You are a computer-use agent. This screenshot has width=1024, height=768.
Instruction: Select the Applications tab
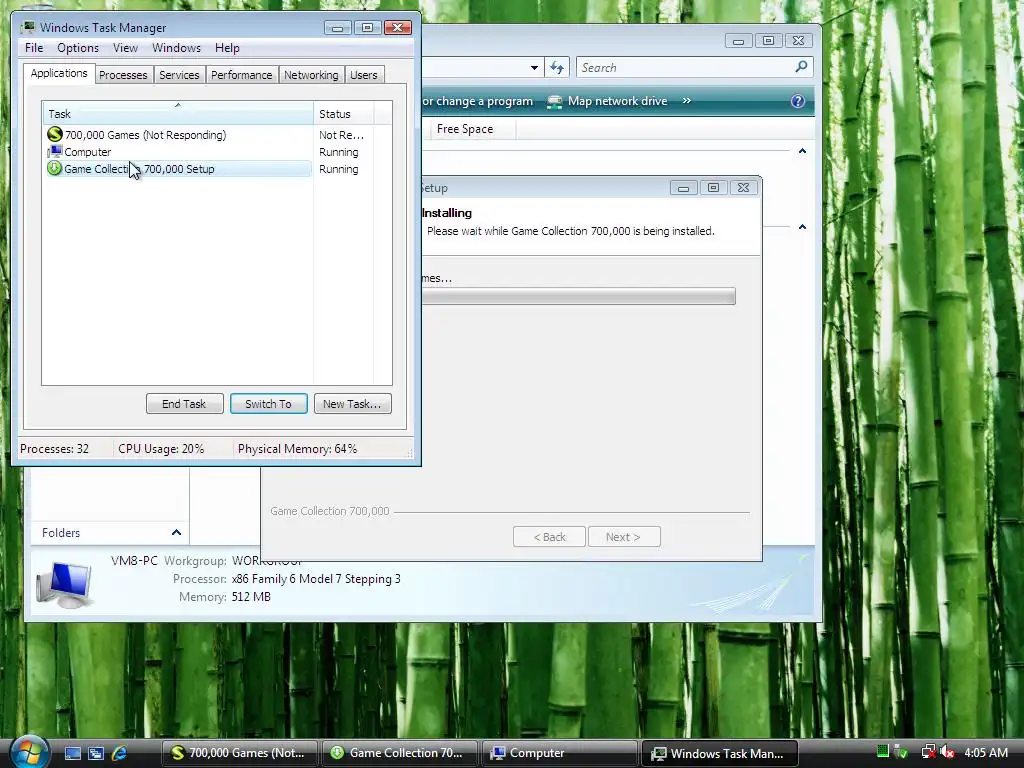click(x=59, y=73)
